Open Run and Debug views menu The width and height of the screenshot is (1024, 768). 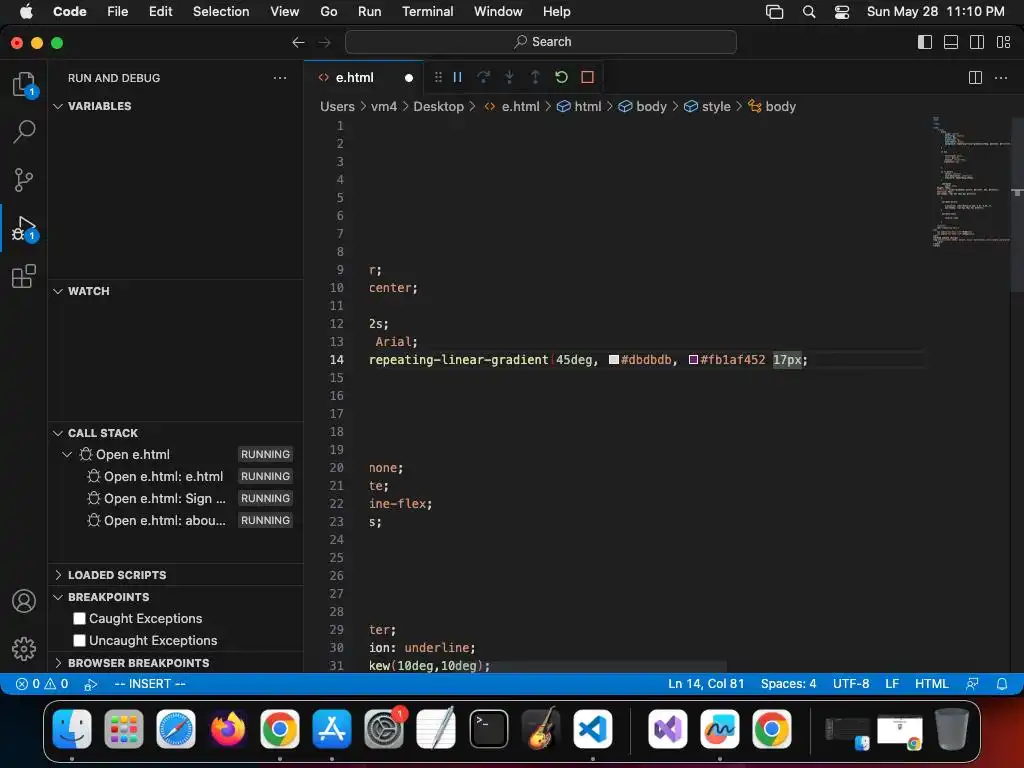tap(280, 78)
